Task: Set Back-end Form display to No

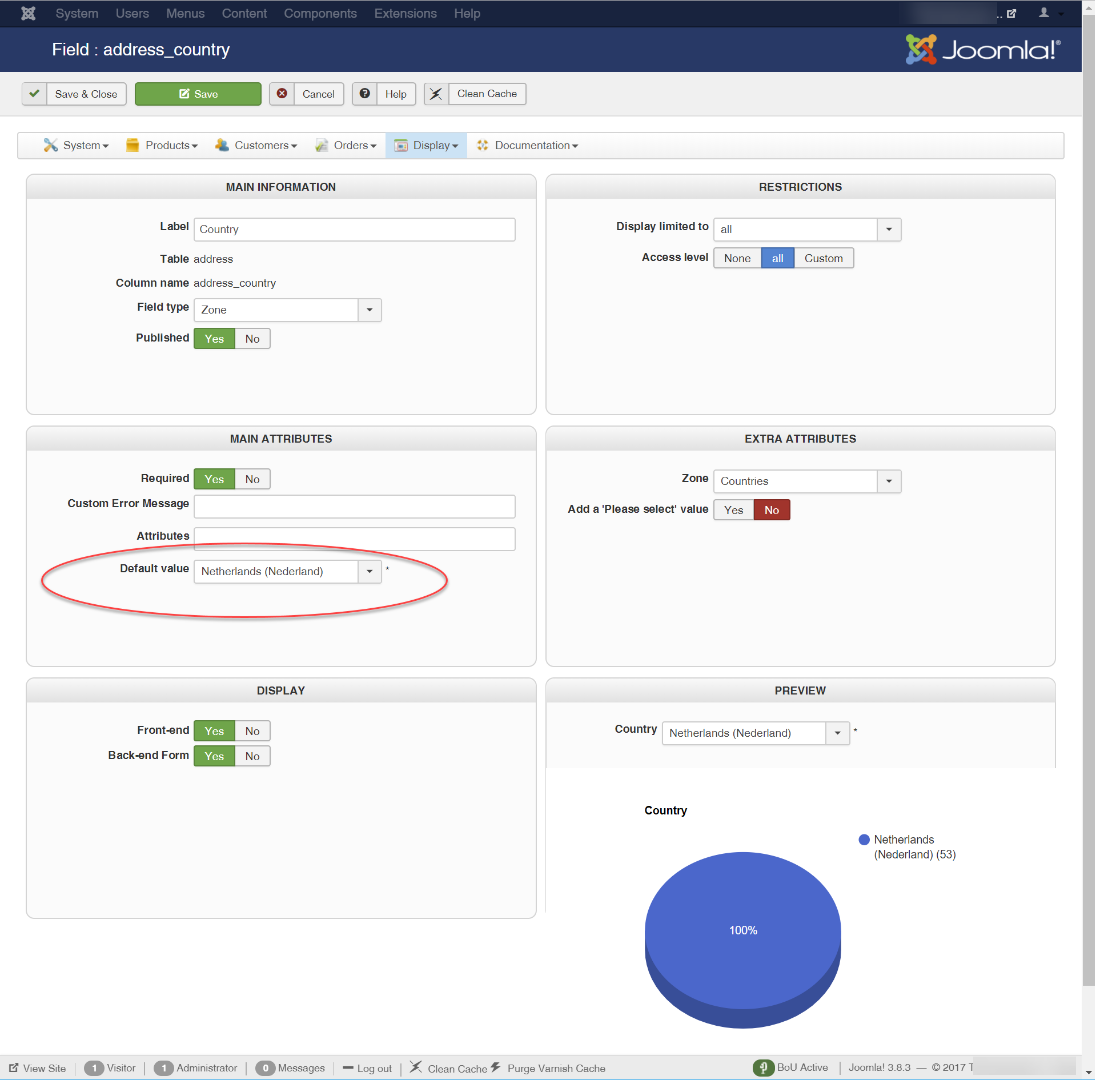Action: 252,756
